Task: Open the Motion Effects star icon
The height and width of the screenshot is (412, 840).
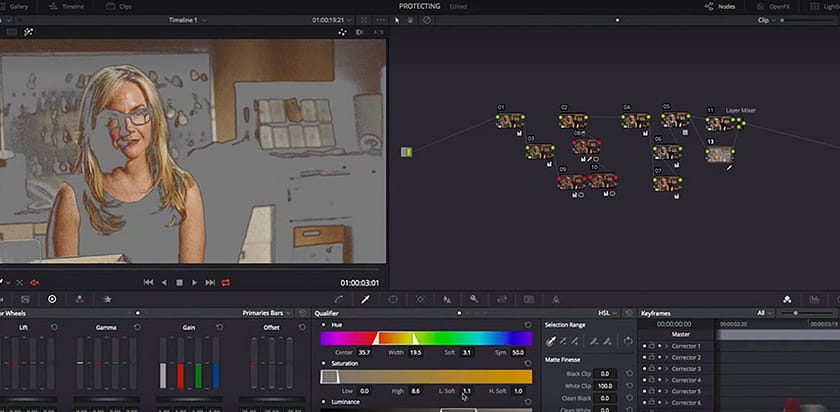Action: point(107,299)
